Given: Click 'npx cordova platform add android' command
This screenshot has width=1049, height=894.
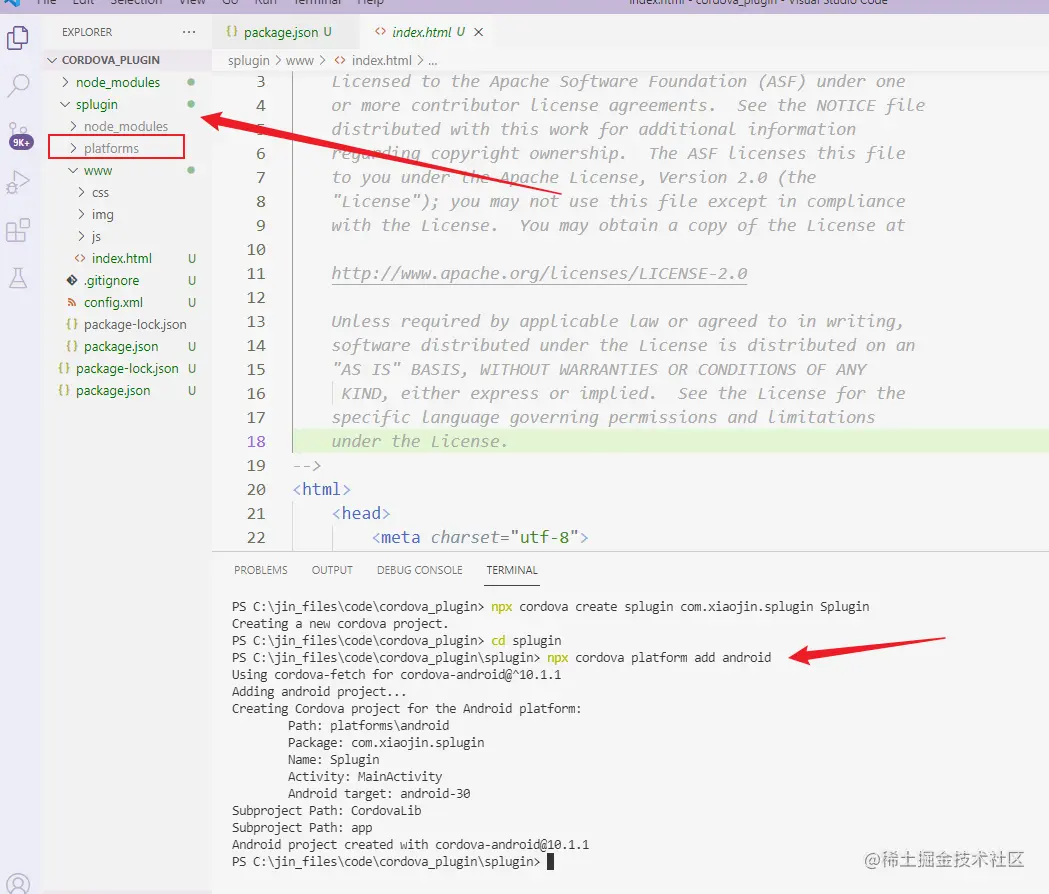Looking at the screenshot, I should [659, 658].
